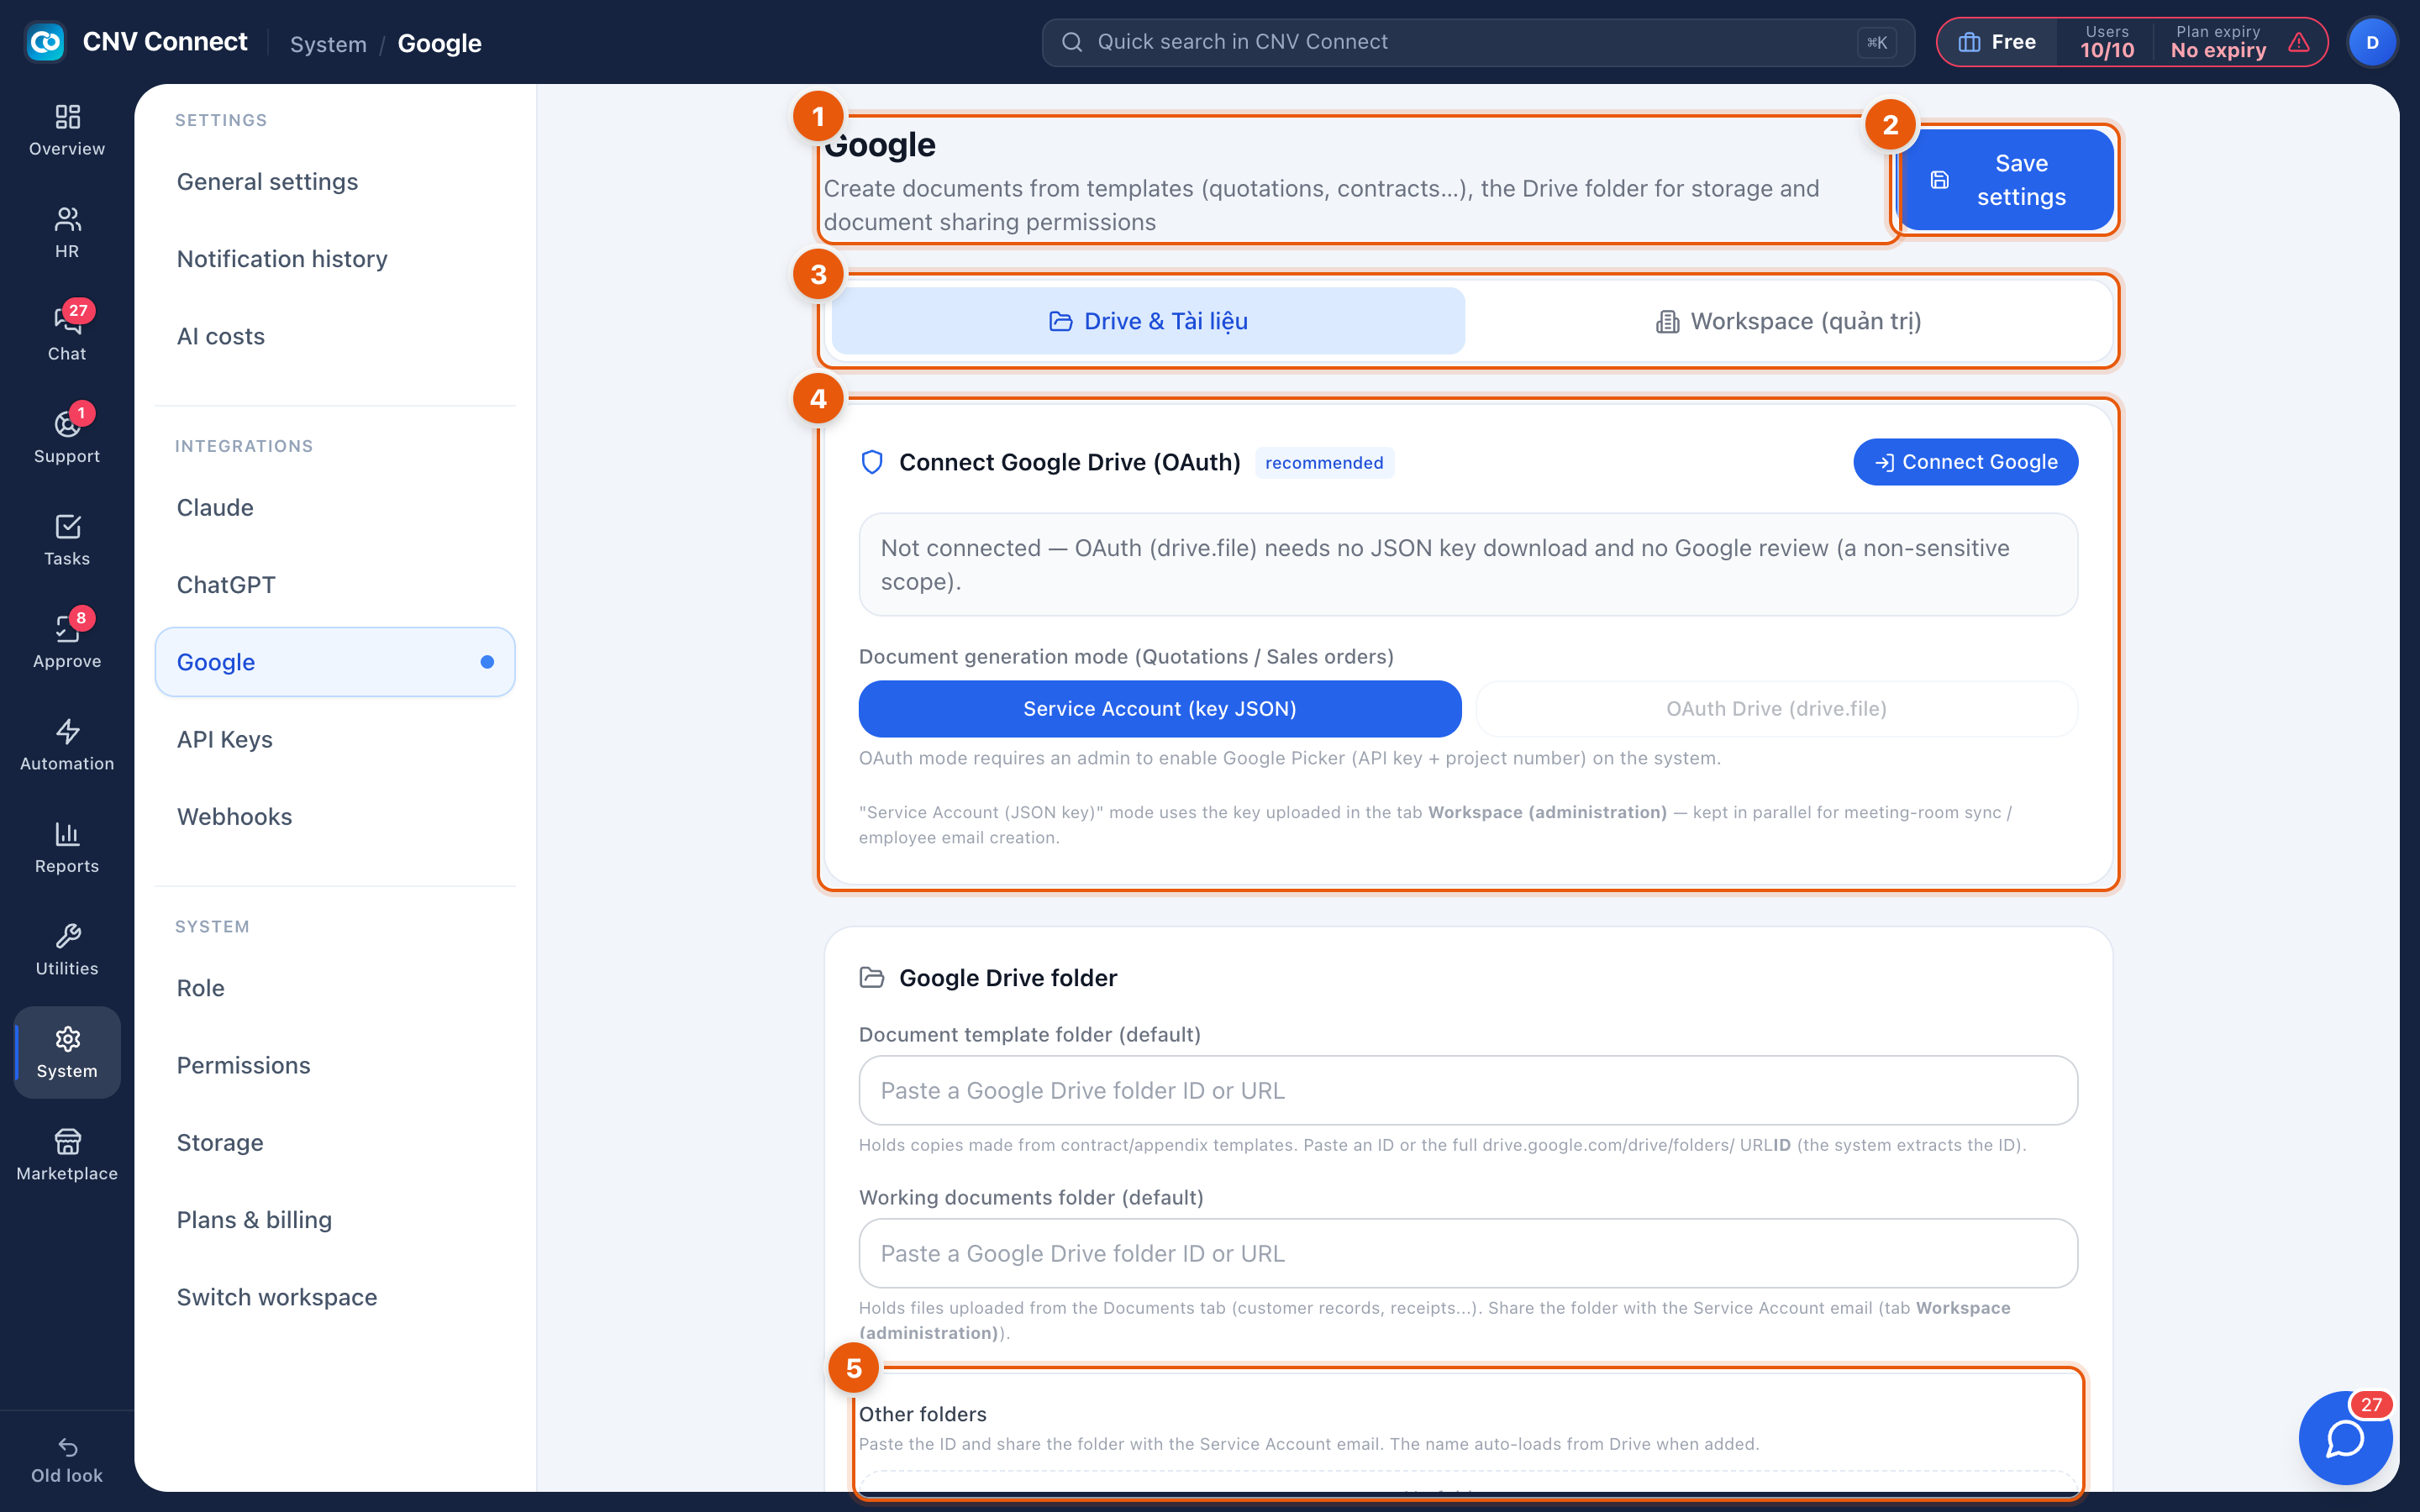Viewport: 2420px width, 1512px height.
Task: Click the ⌘K shortcut hint
Action: pyautogui.click(x=1876, y=42)
